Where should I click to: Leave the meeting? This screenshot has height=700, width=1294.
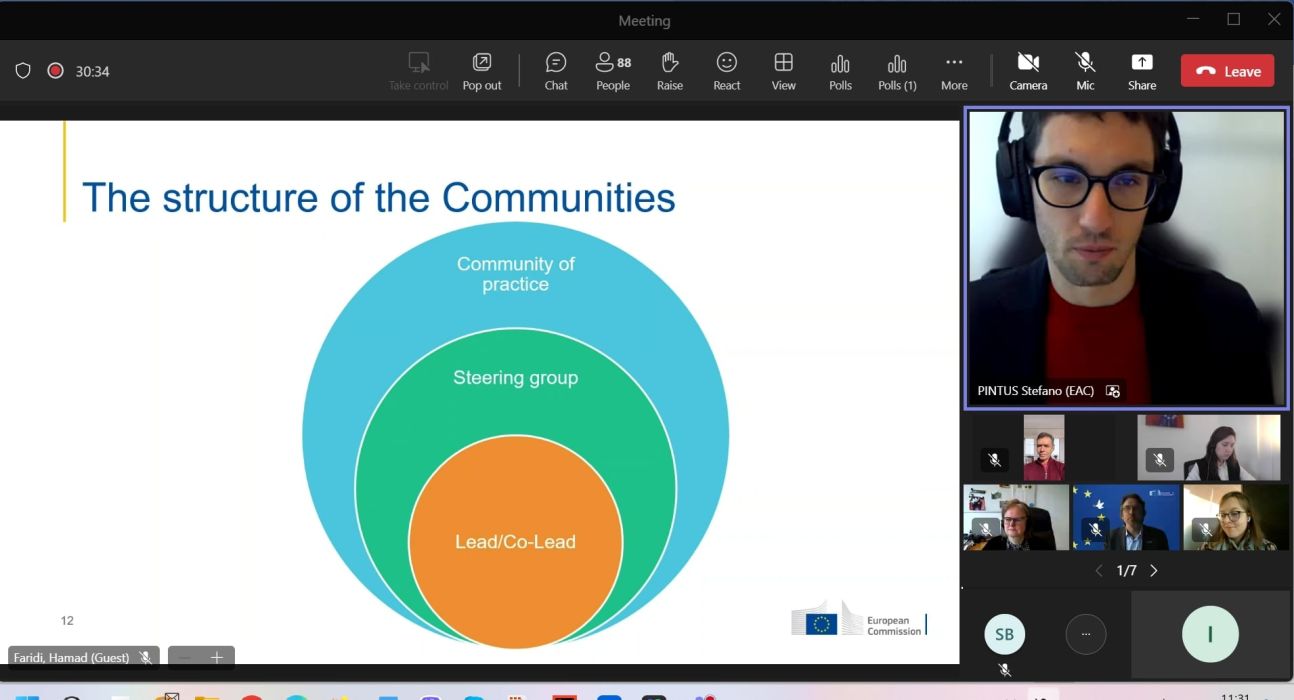coord(1227,71)
